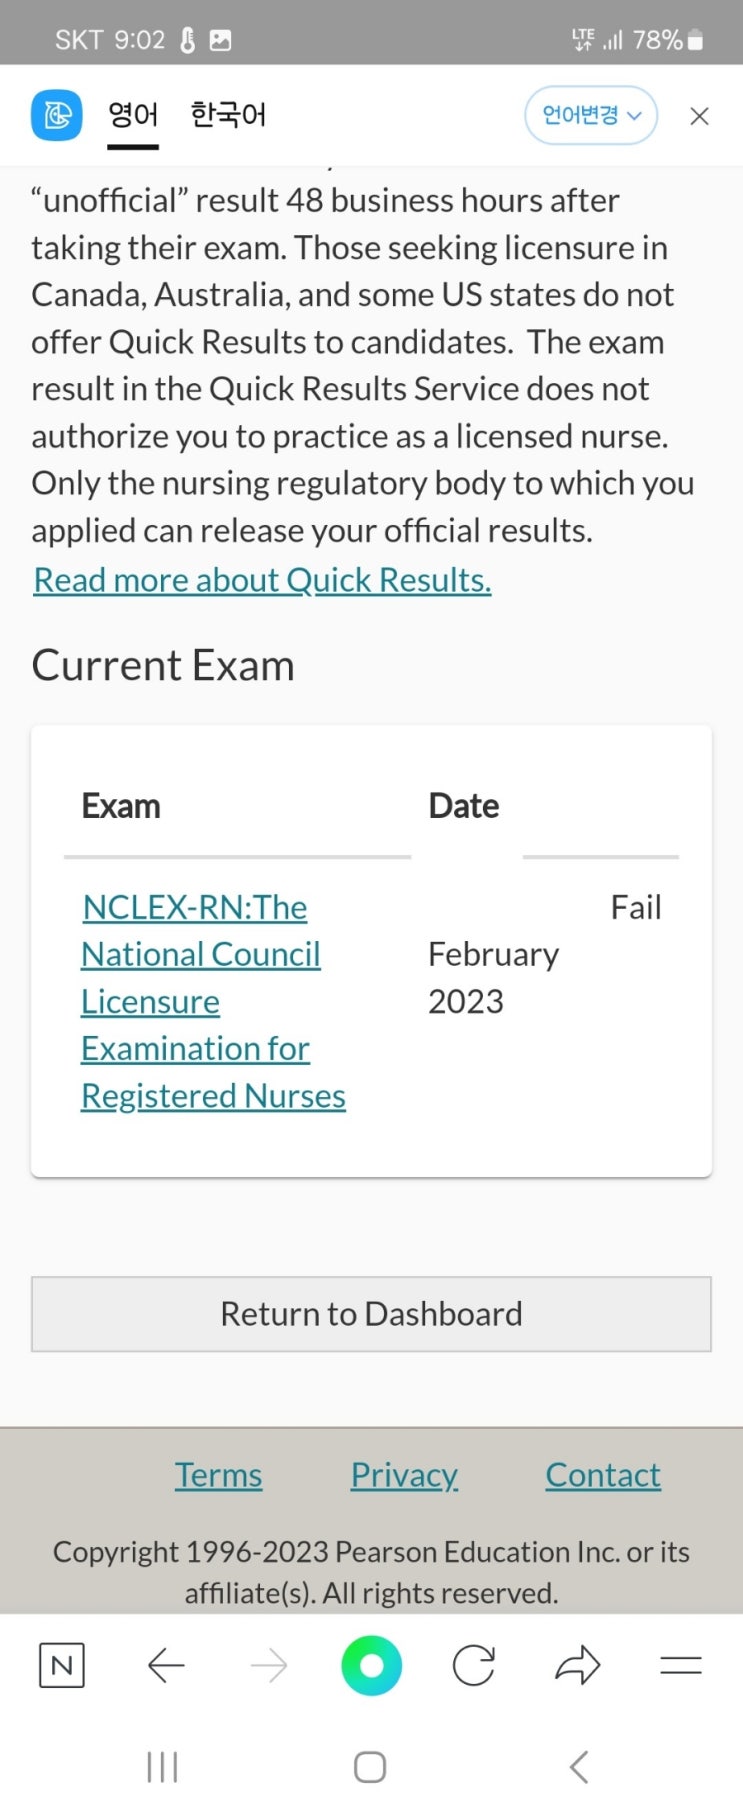Image resolution: width=743 pixels, height=1816 pixels.
Task: Open the browser menu icon on the right
Action: pos(680,1665)
